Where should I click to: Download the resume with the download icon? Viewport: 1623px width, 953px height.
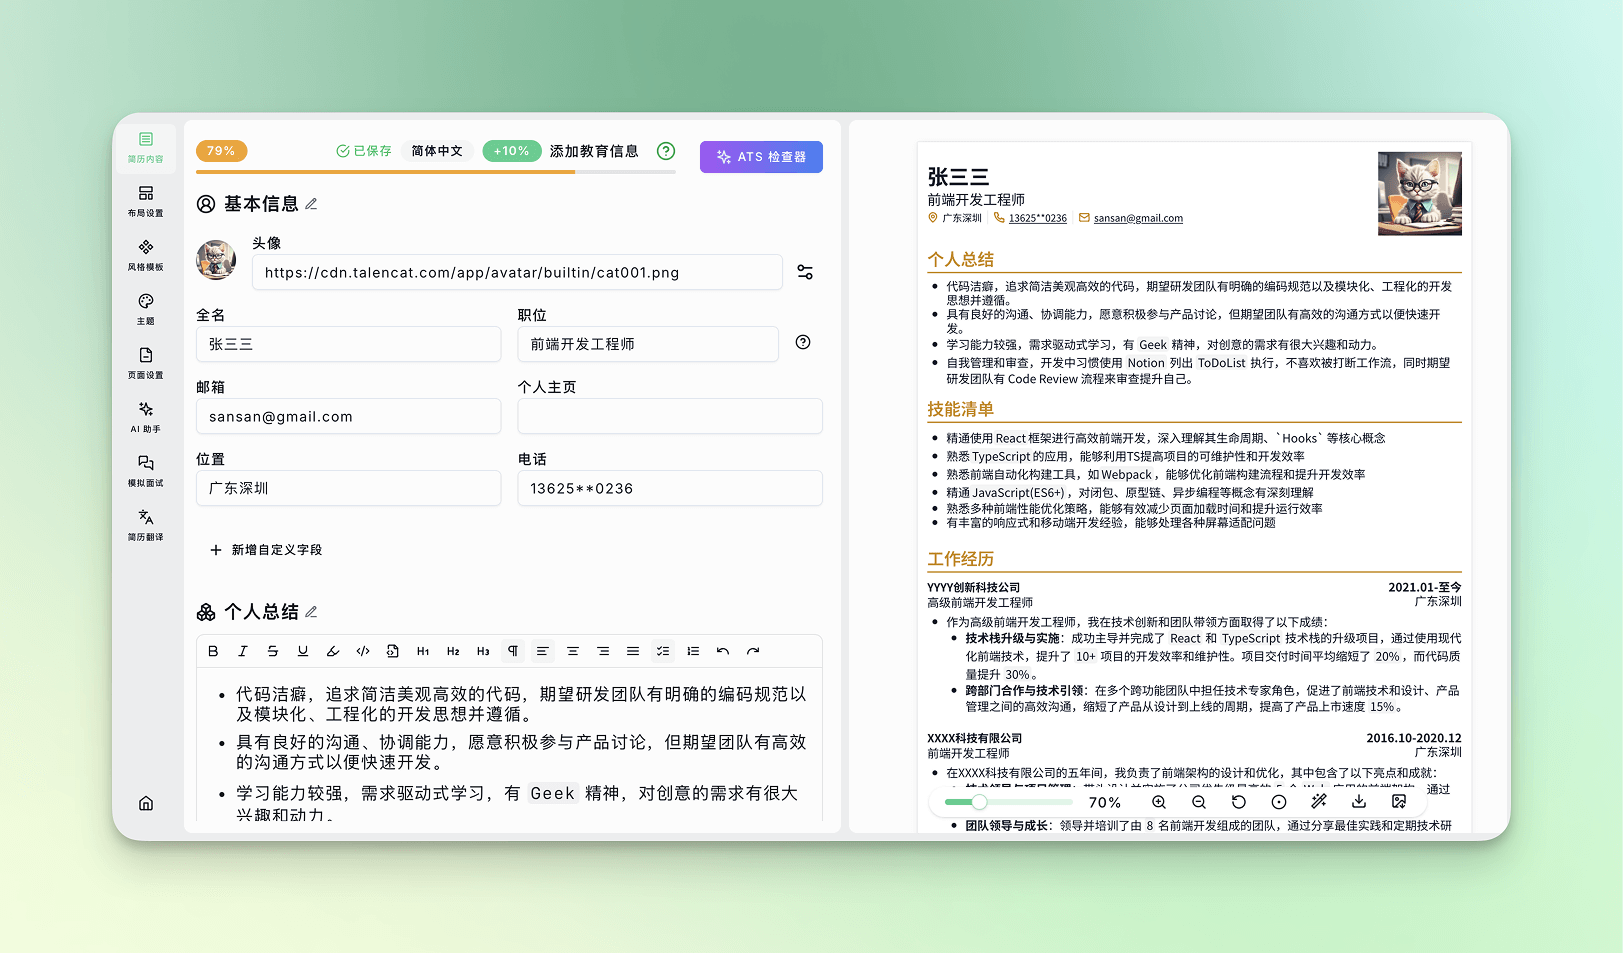click(x=1359, y=802)
